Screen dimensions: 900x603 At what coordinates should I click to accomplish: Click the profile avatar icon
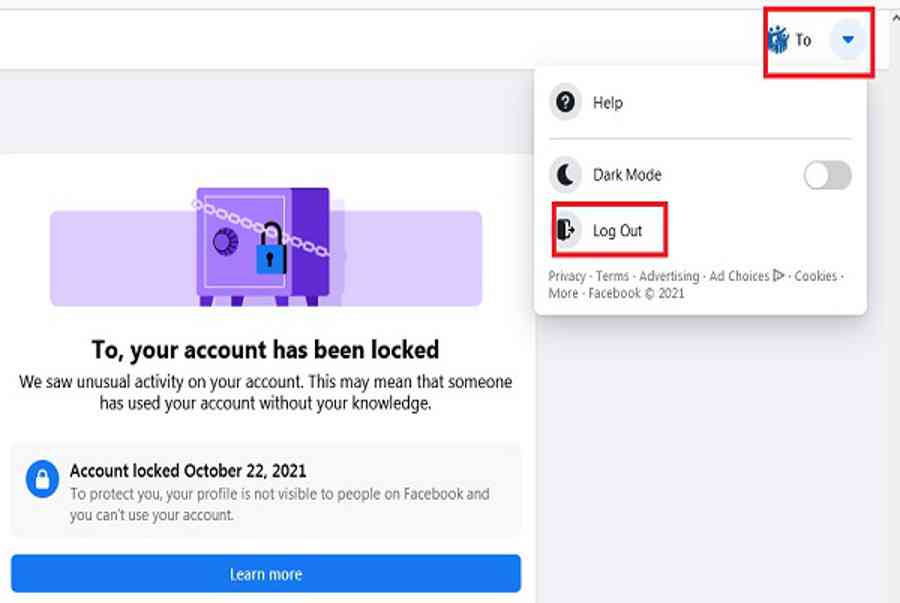778,40
